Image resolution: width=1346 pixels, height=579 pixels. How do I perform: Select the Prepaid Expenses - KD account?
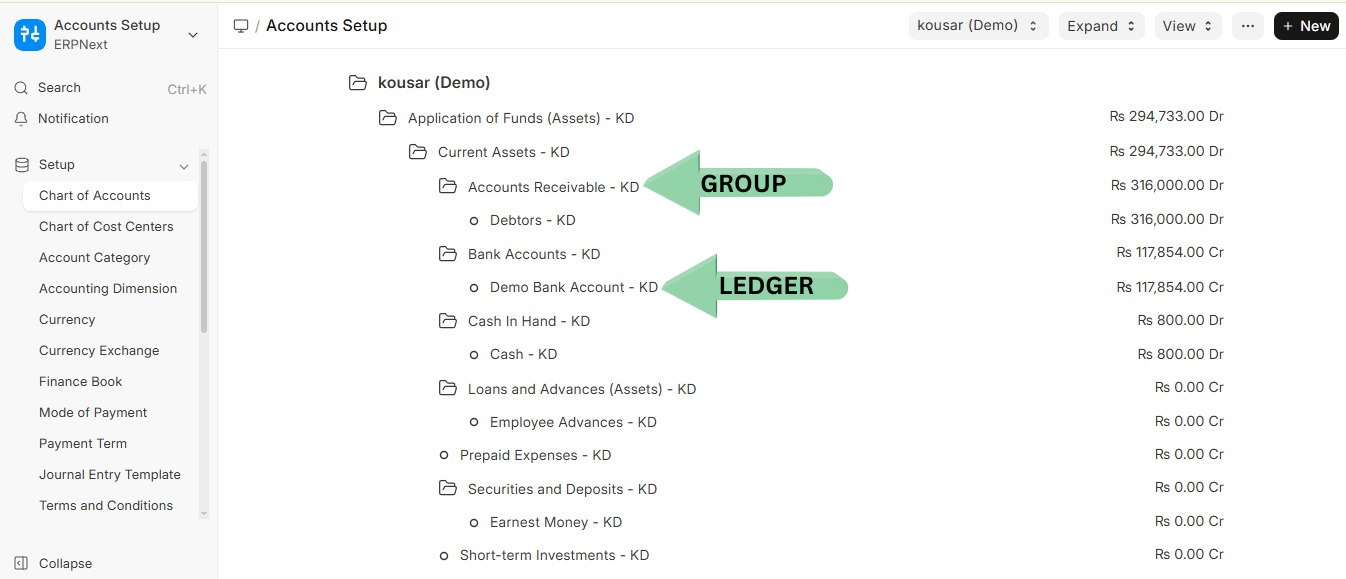point(535,455)
